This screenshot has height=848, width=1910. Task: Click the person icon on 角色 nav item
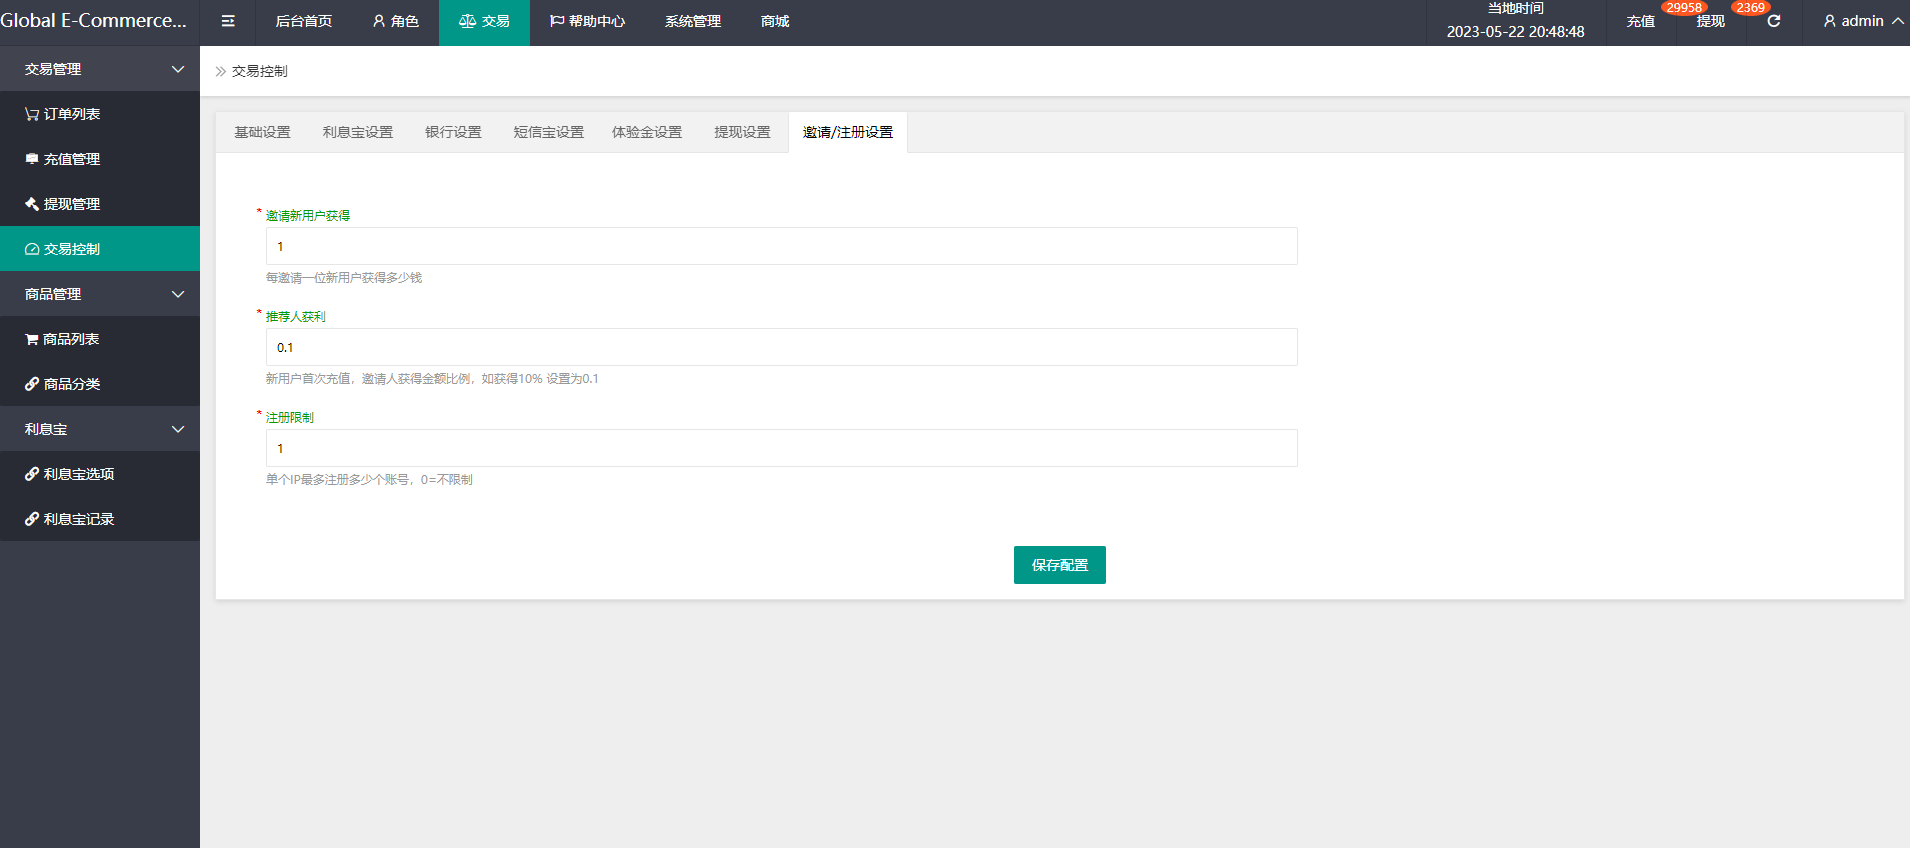coord(379,21)
